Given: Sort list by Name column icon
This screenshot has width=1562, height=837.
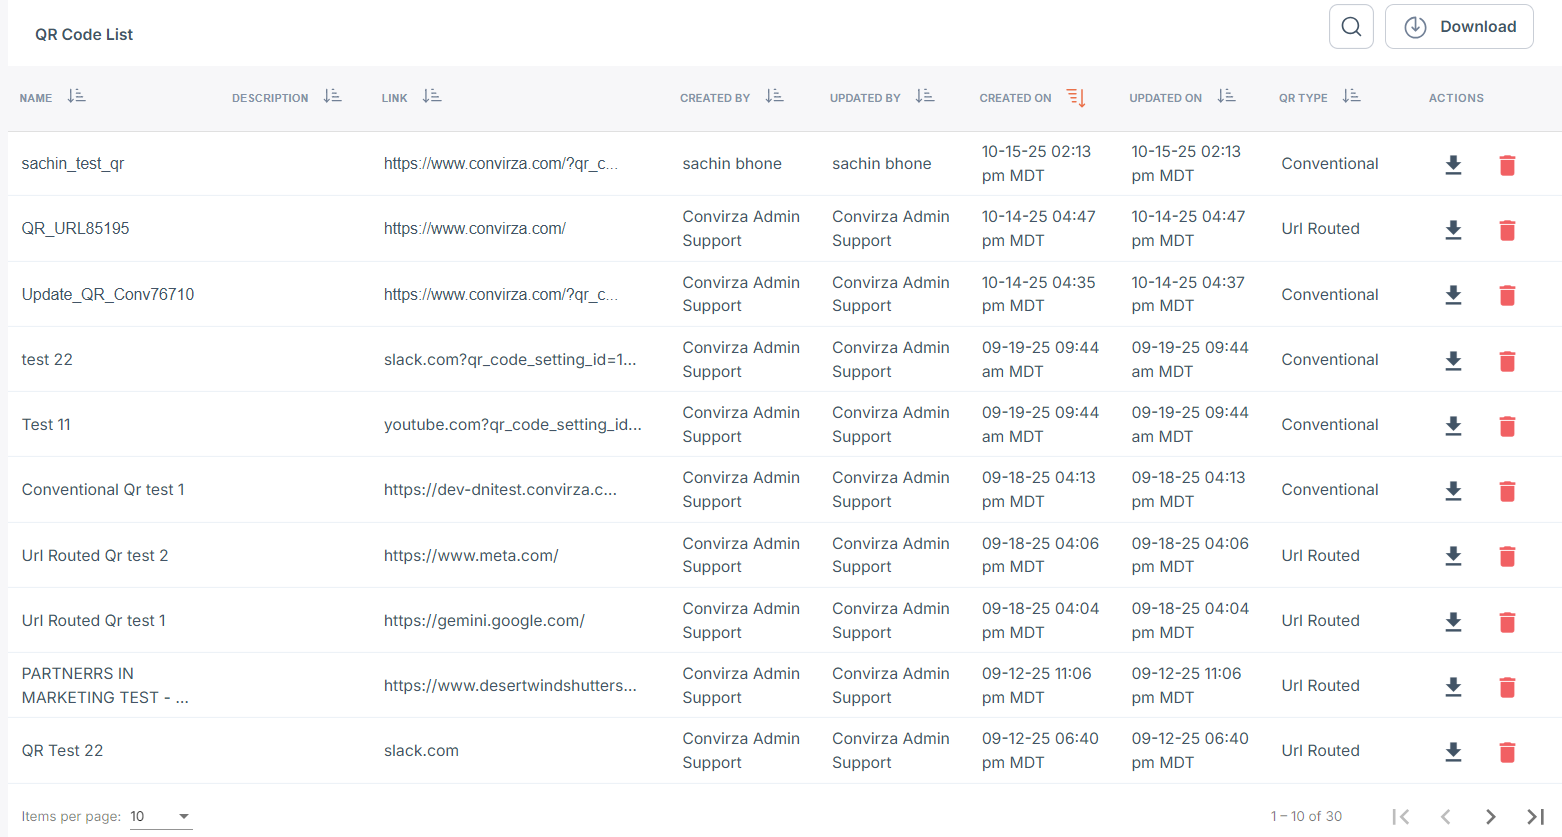Looking at the screenshot, I should (76, 97).
